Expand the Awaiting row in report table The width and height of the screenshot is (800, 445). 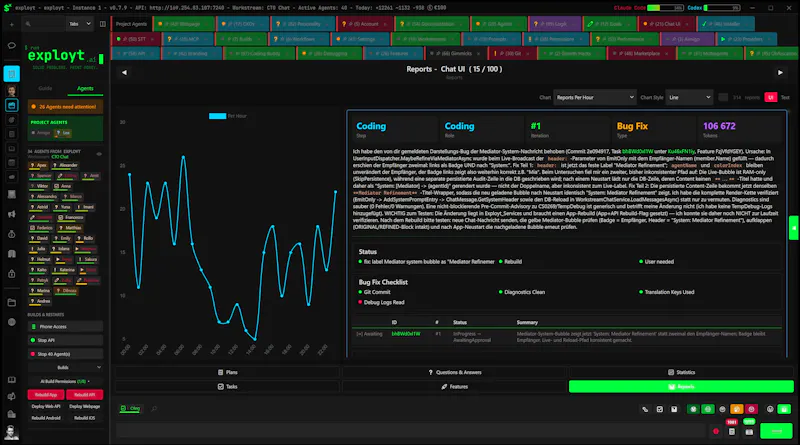tap(369, 334)
